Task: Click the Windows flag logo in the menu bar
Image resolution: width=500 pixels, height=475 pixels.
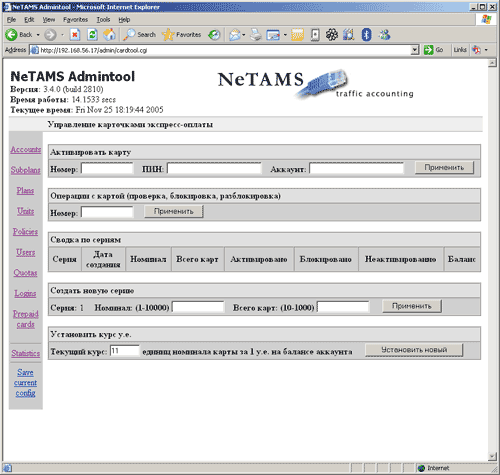Action: click(x=486, y=20)
